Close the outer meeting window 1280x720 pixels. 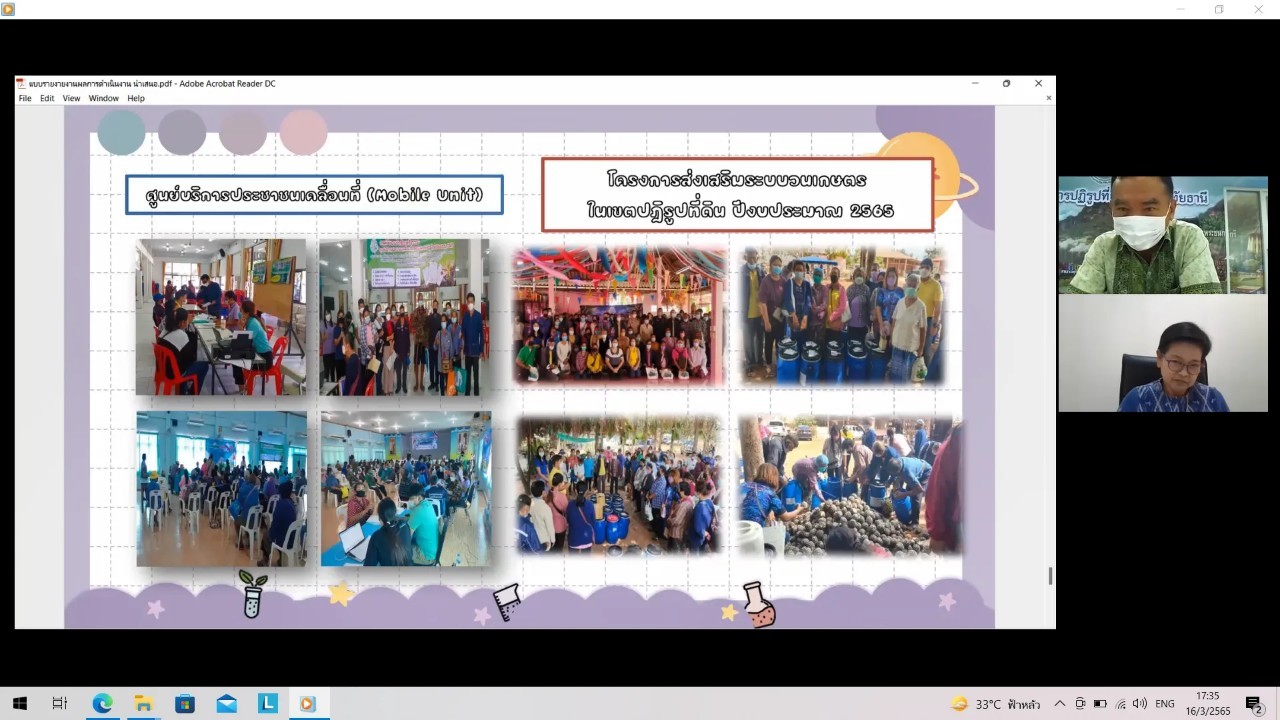tap(1258, 9)
